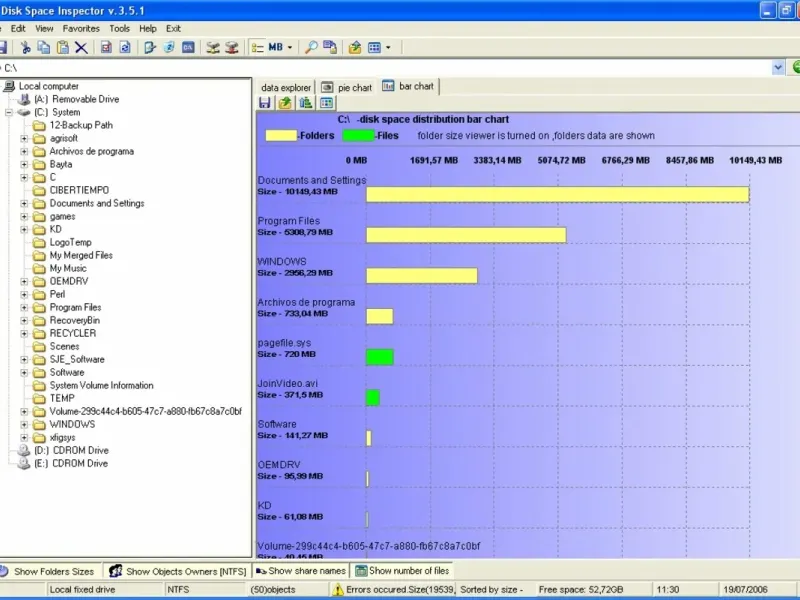Select the System Volume Information folder

click(x=101, y=385)
